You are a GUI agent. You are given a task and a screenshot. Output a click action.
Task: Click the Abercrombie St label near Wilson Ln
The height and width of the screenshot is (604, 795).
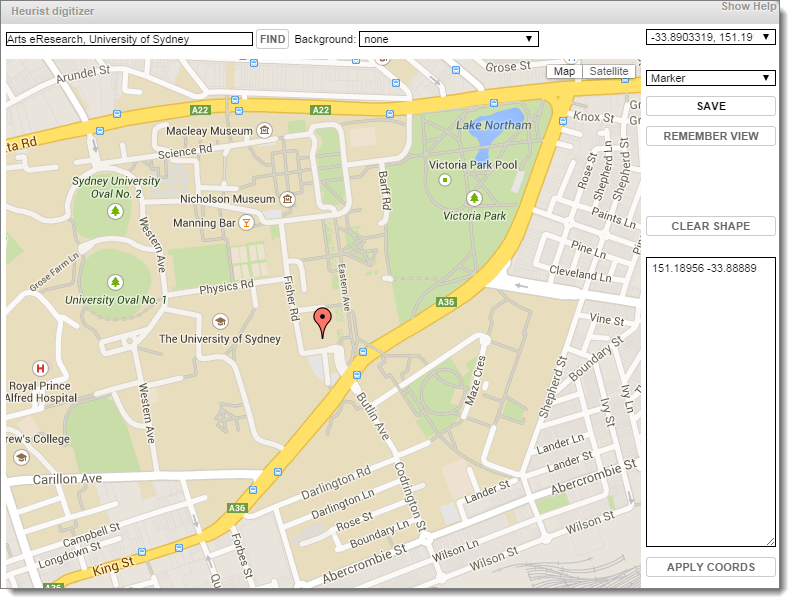coord(365,563)
